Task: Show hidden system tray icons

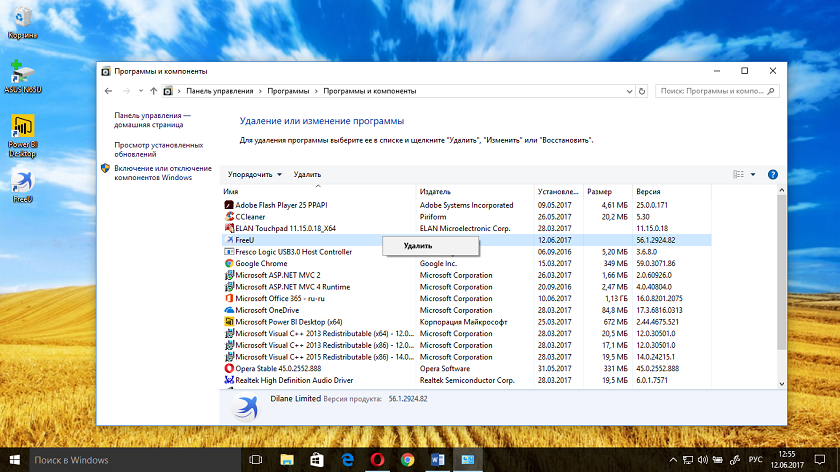Action: (x=673, y=460)
